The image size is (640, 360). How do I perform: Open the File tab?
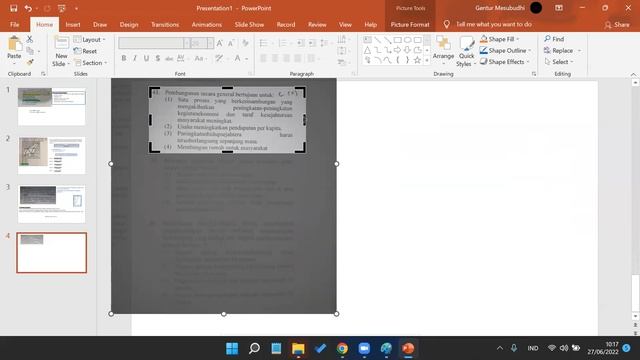coord(15,24)
